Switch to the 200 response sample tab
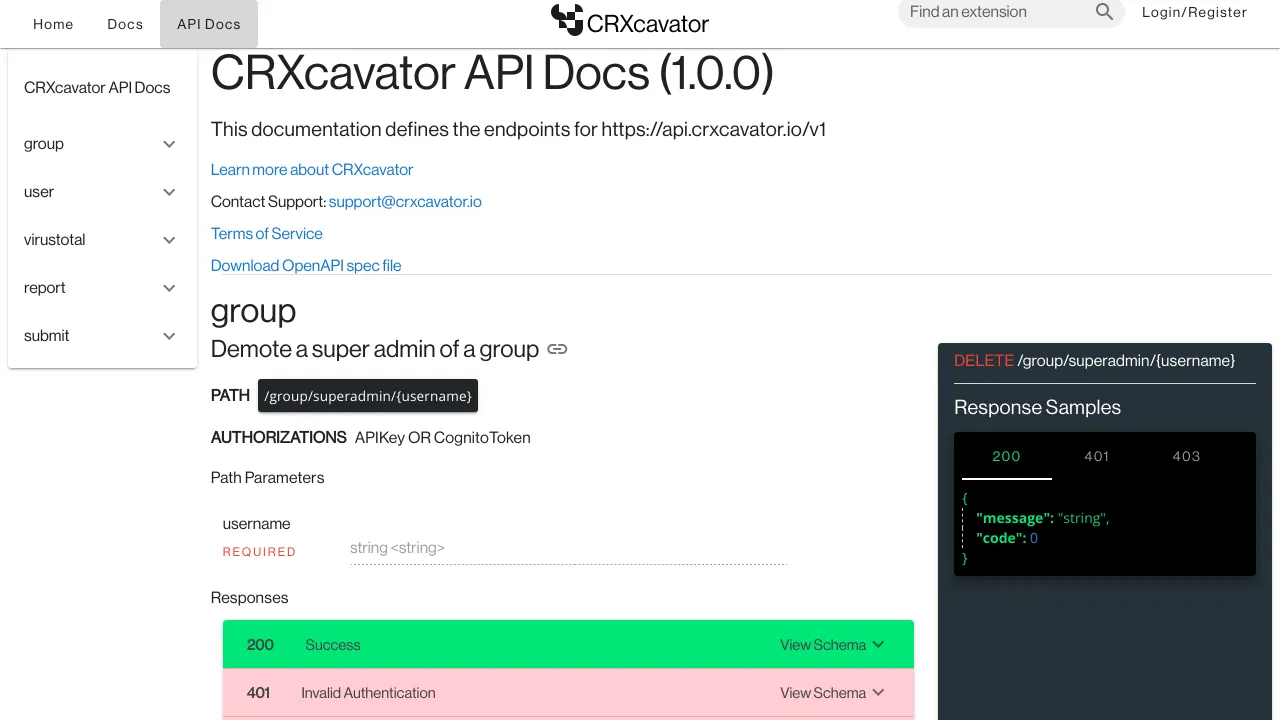 click(1006, 456)
